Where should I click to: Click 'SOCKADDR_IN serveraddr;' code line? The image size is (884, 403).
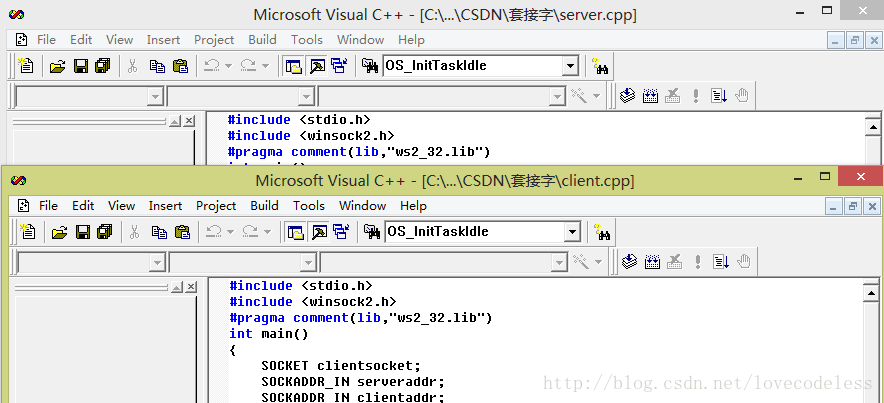(x=353, y=382)
